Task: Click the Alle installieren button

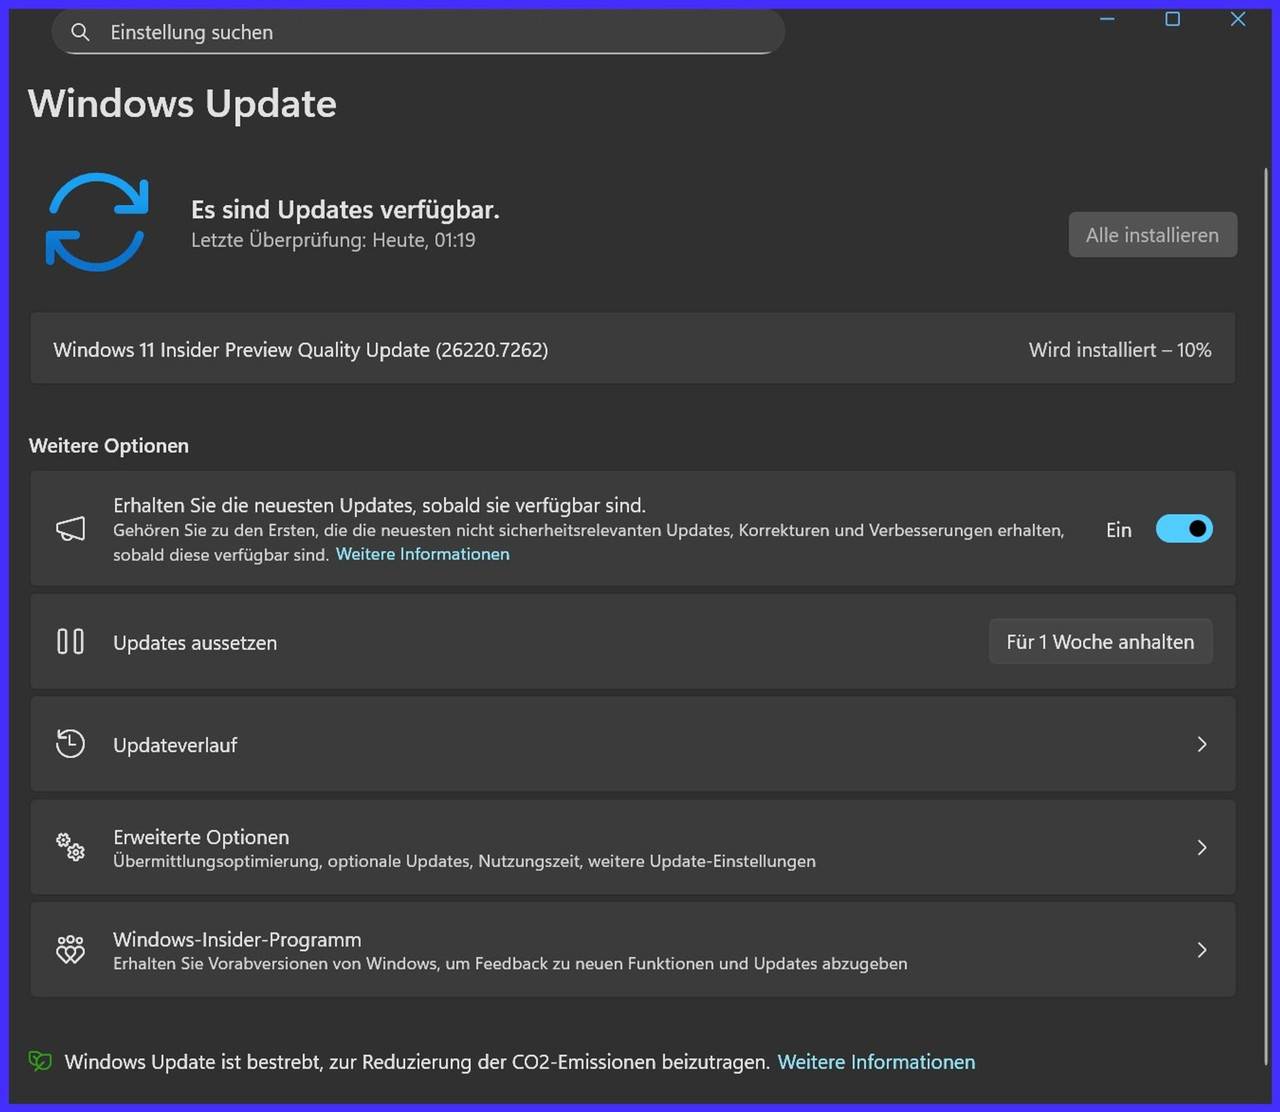Action: click(1152, 235)
